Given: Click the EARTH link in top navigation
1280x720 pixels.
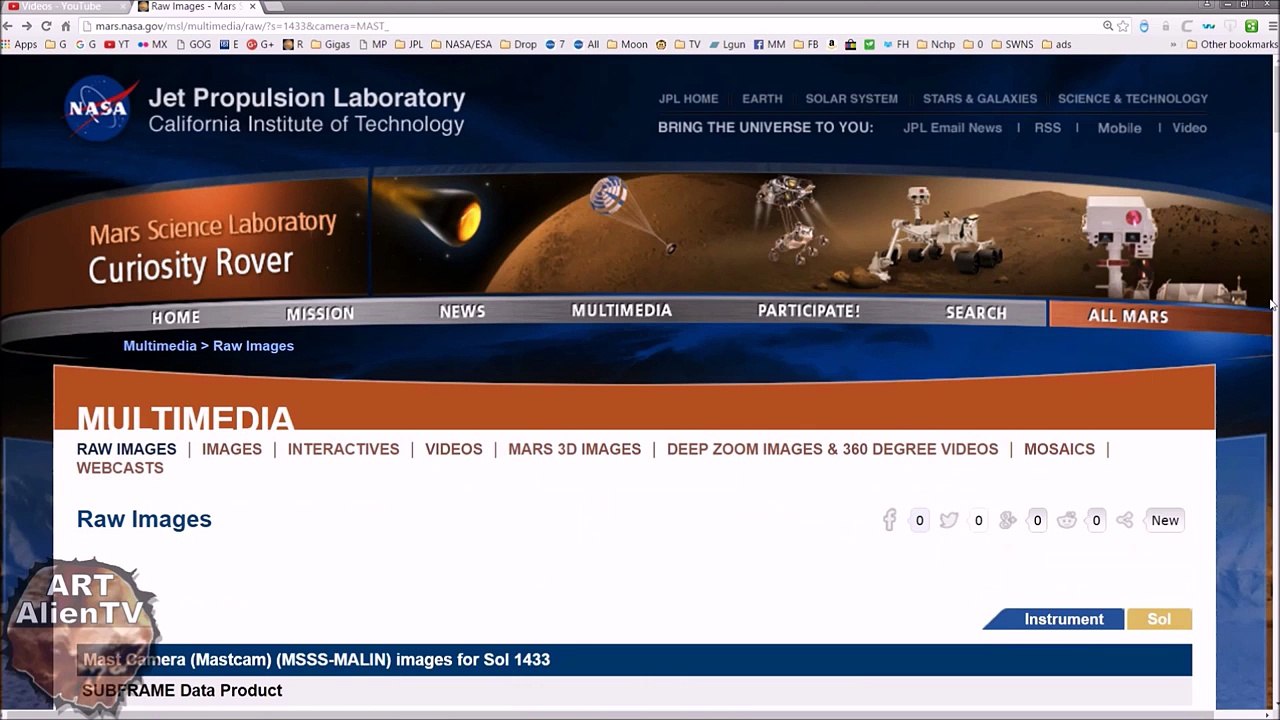Looking at the screenshot, I should click(762, 99).
